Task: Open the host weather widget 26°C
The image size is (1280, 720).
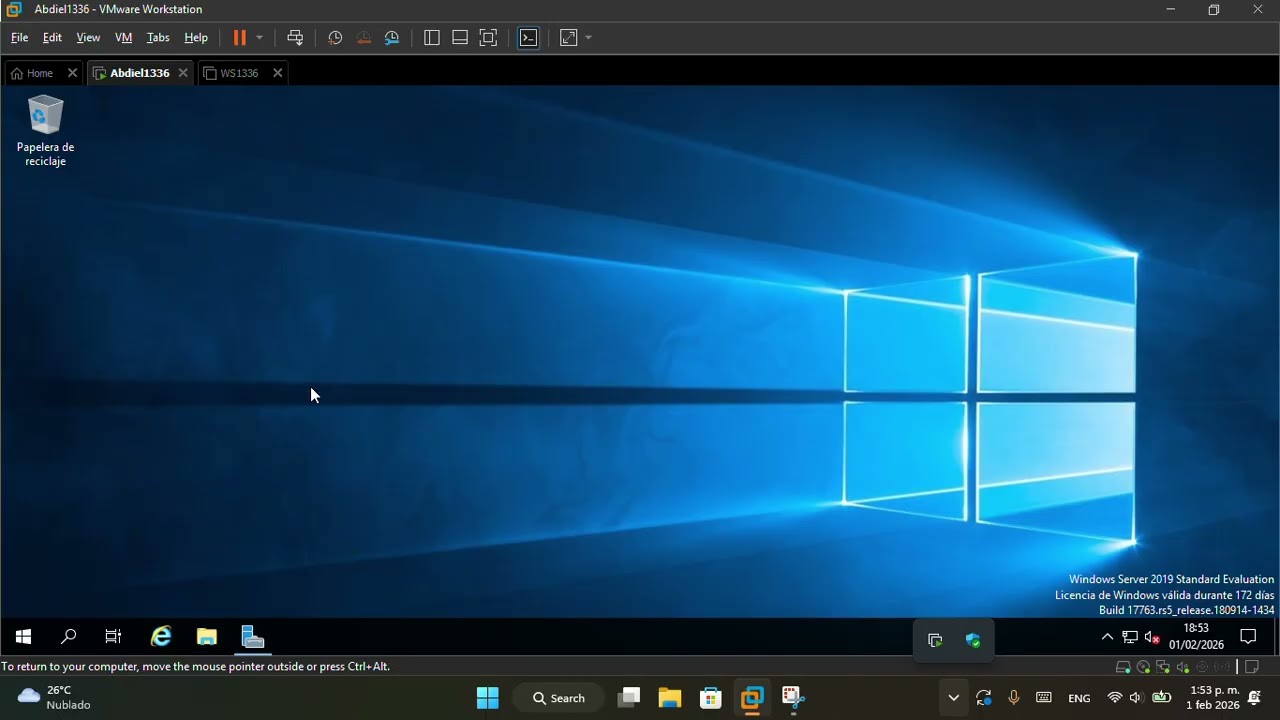Action: (x=55, y=698)
